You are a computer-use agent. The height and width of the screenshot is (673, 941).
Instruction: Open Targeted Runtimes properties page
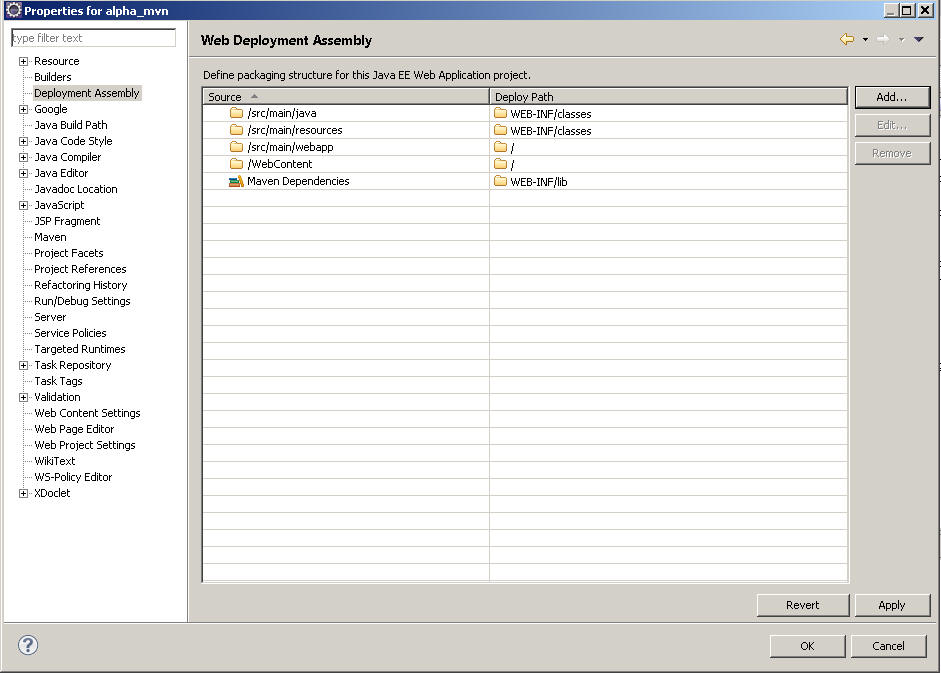79,349
